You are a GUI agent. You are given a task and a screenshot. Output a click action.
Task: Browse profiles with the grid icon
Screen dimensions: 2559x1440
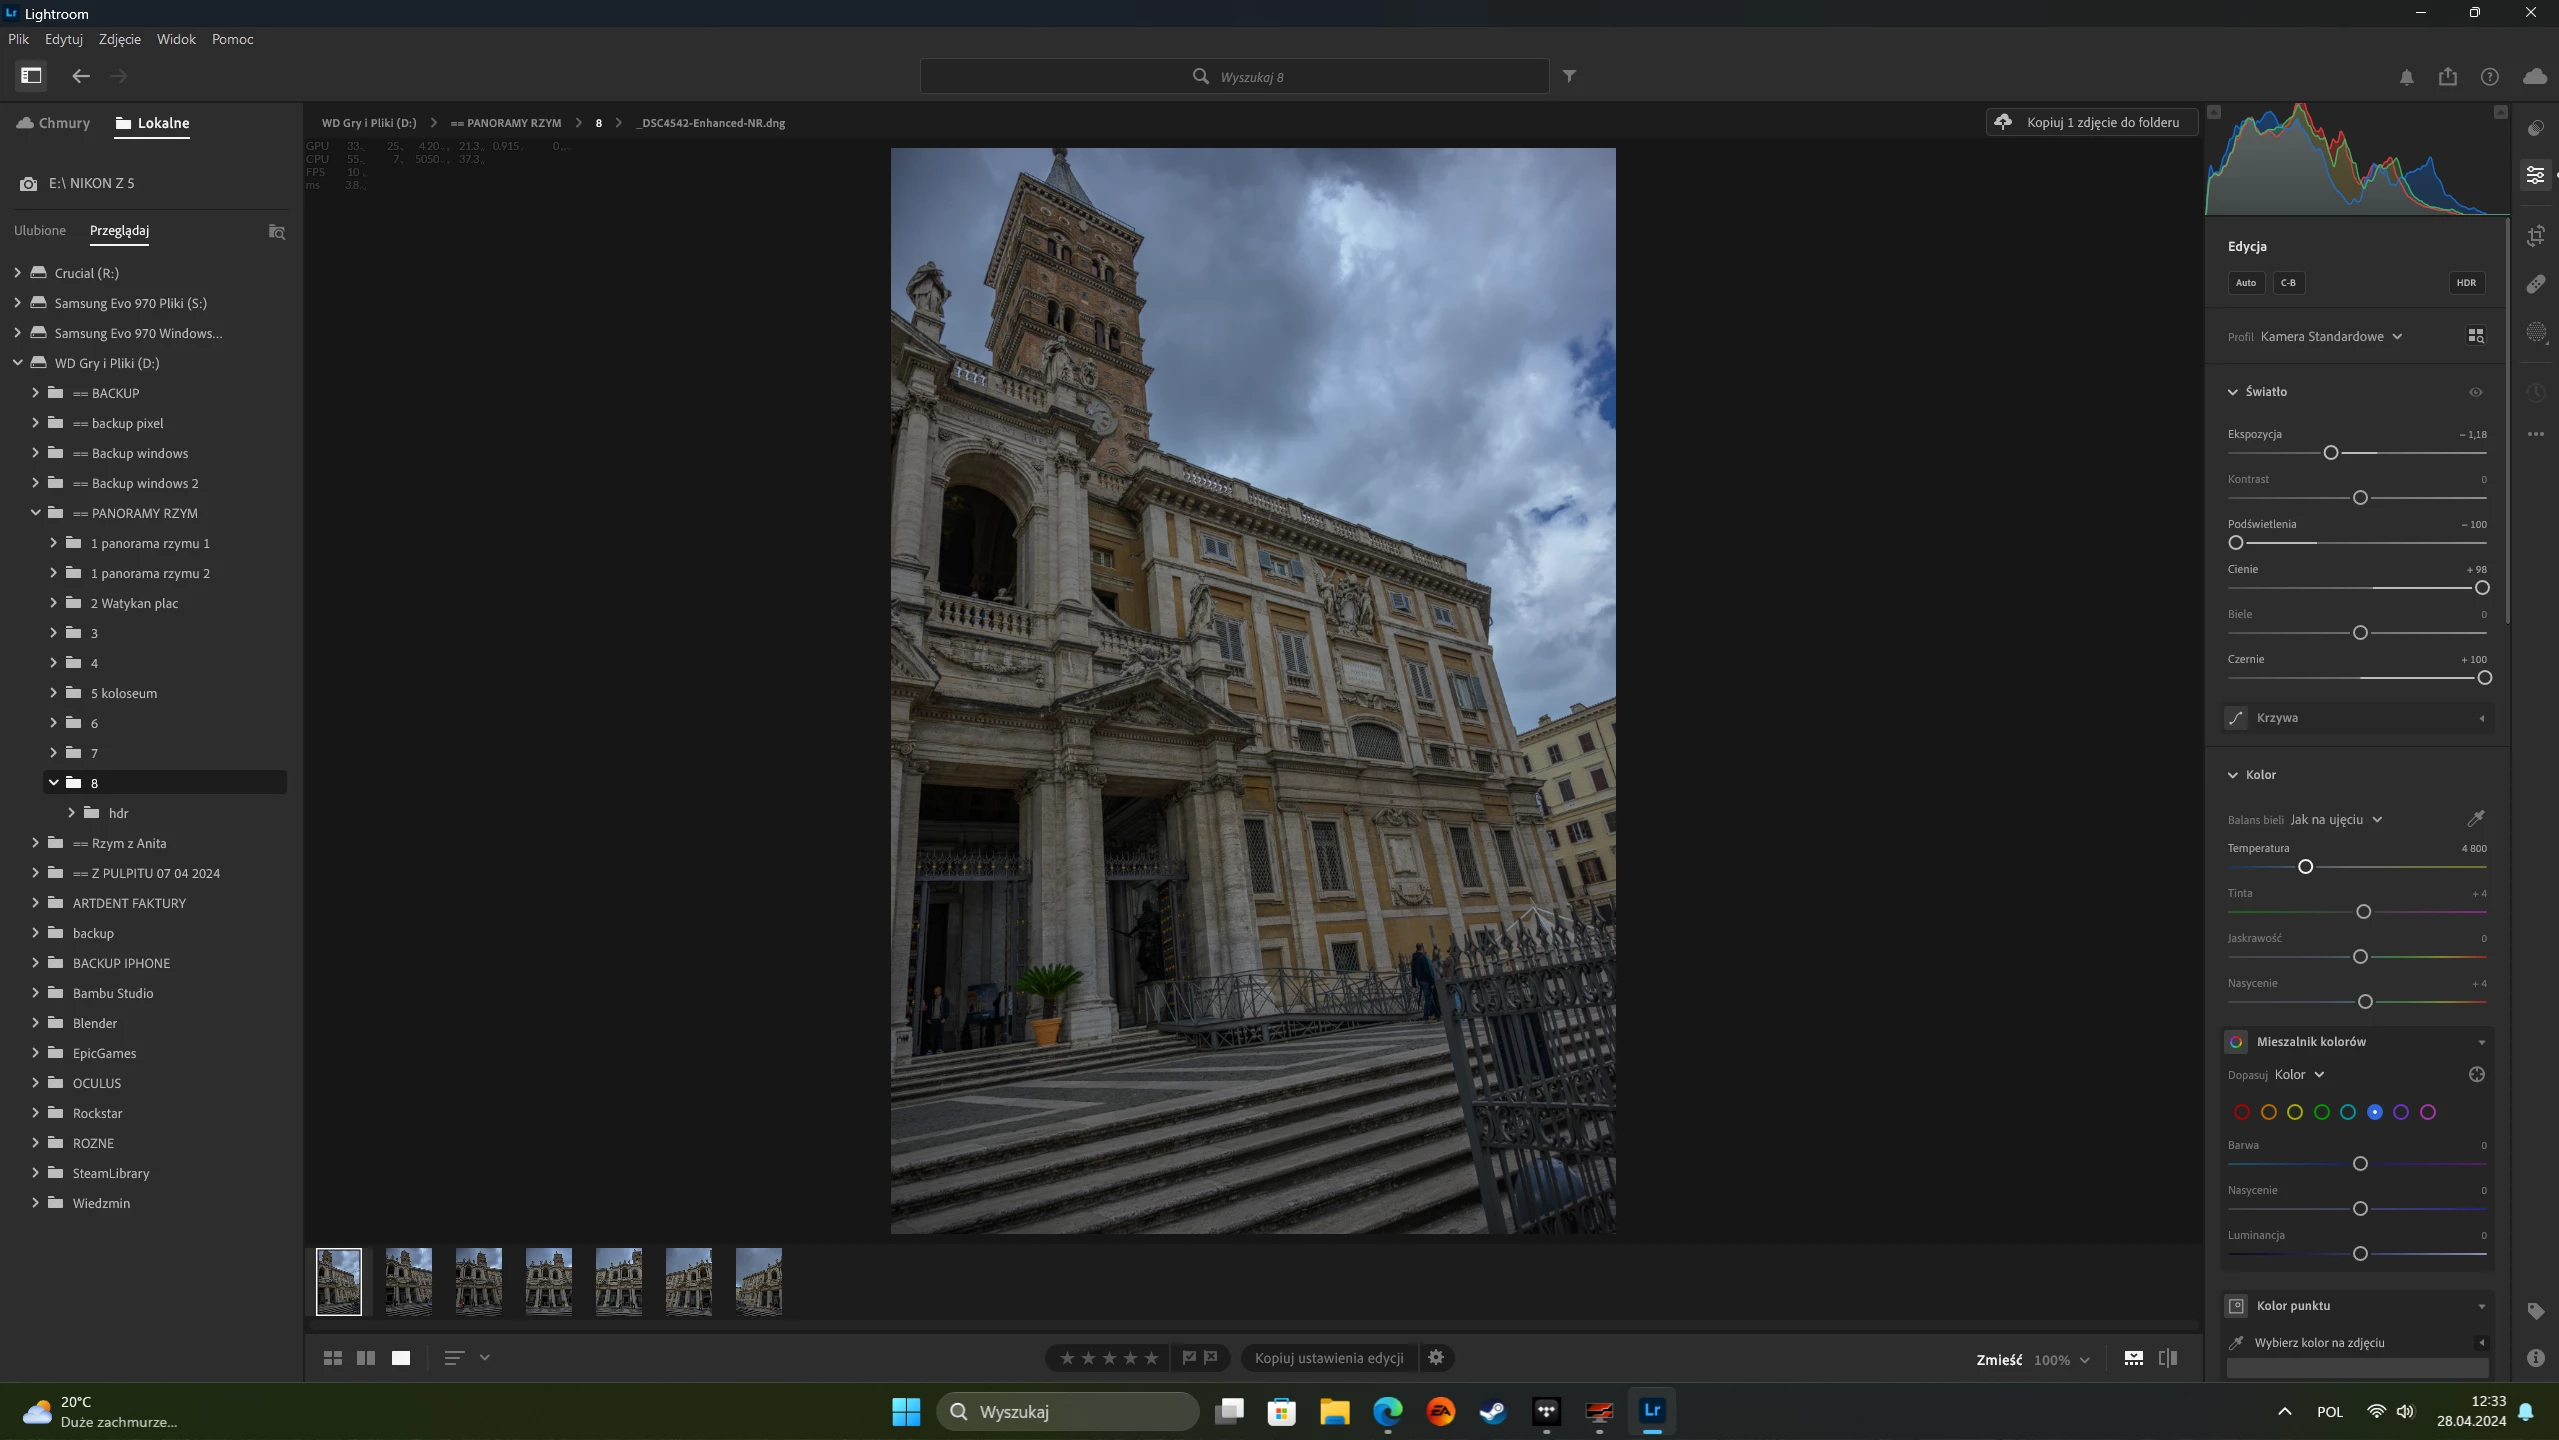2475,336
